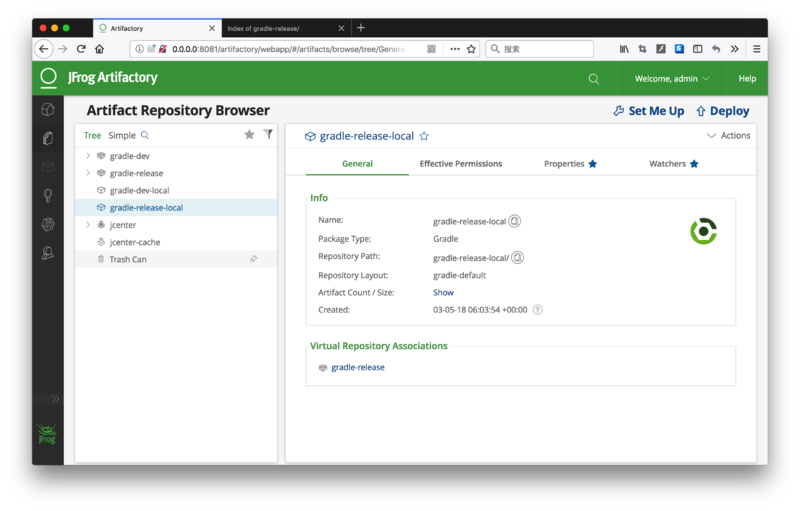Viewport: 800px width, 511px height.
Task: Open the Admin sidebar icon at bottom
Action: tap(48, 255)
